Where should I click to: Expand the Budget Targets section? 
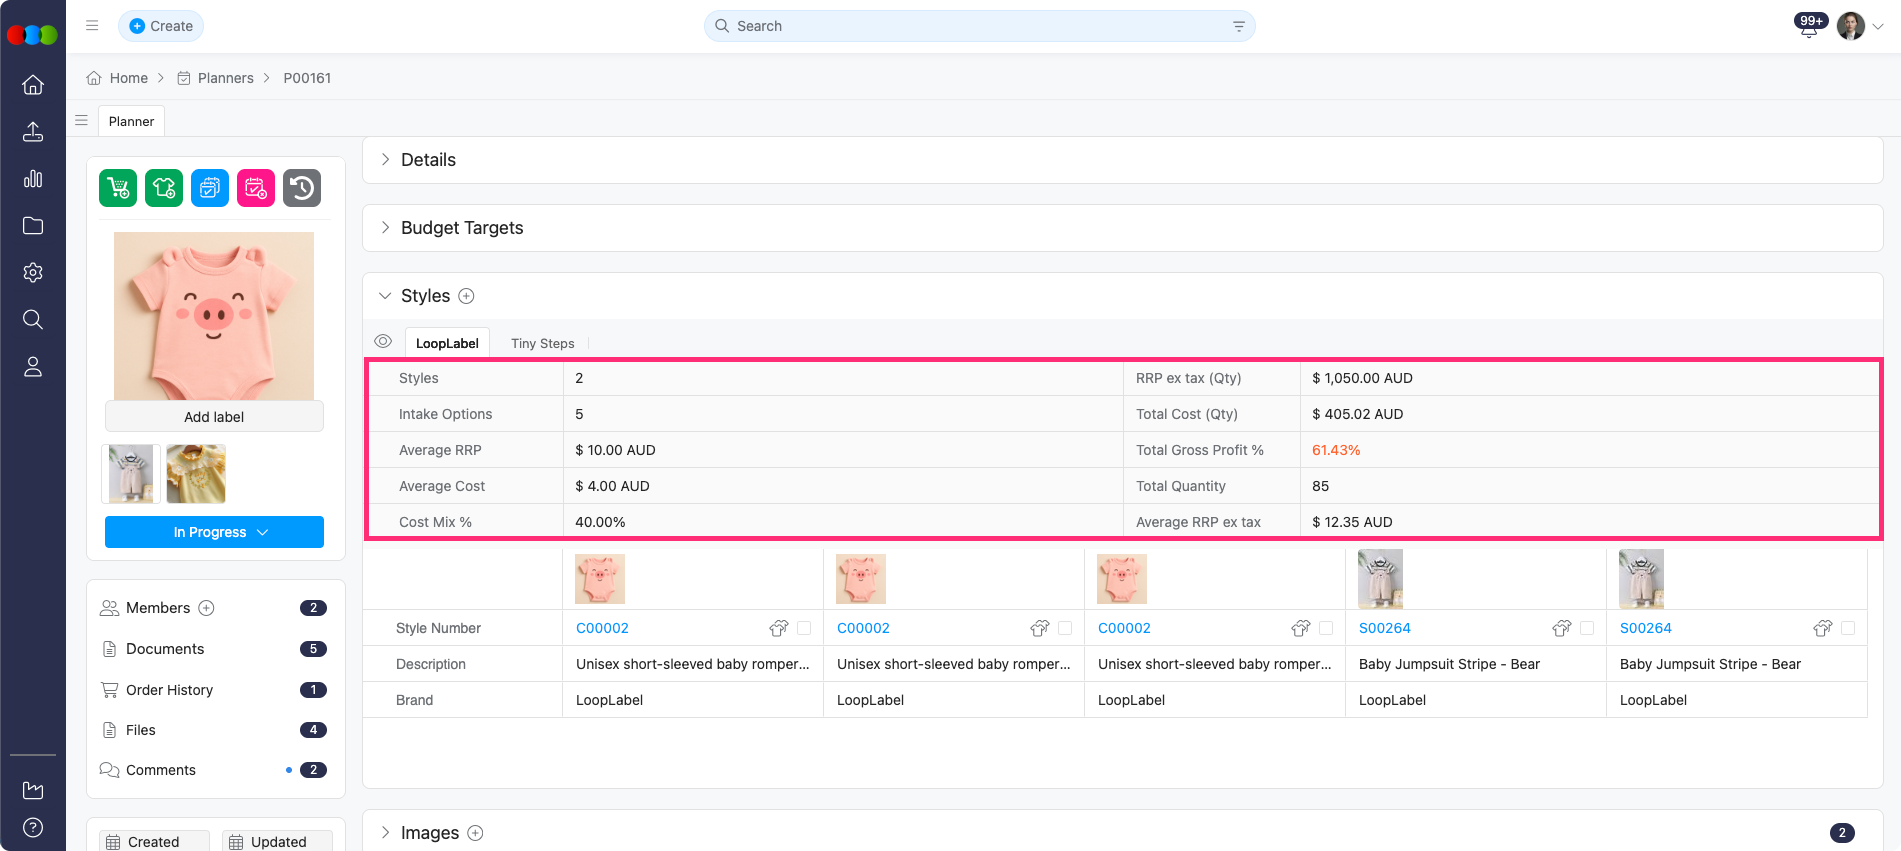[x=461, y=228]
